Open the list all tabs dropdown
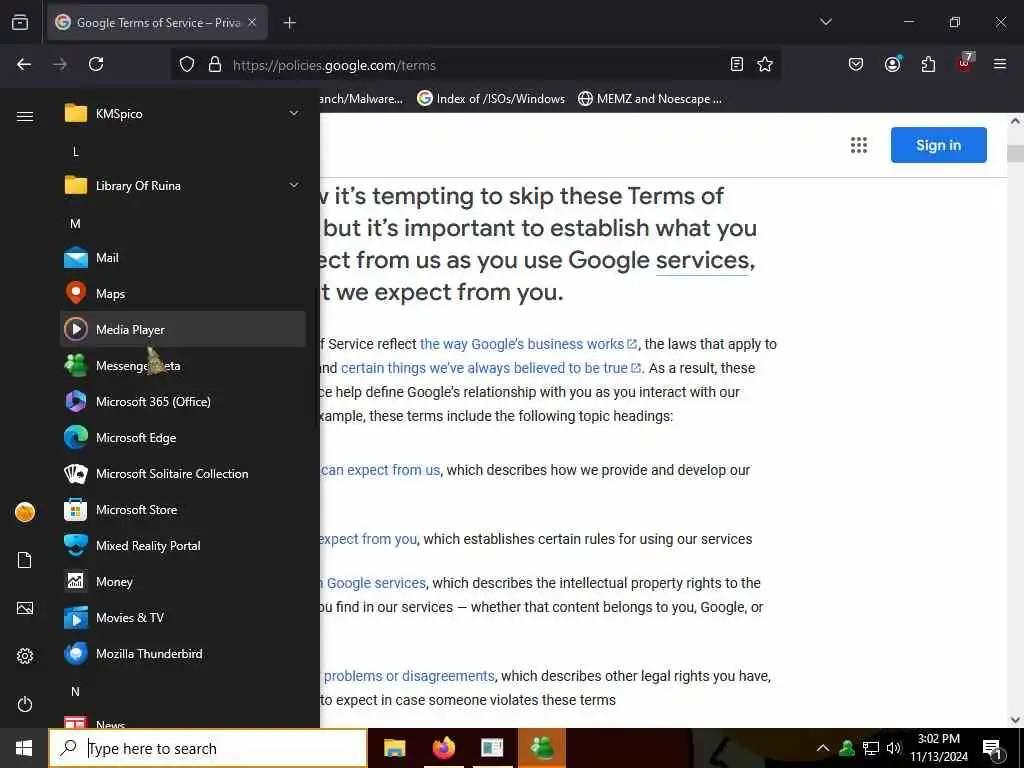 (825, 22)
